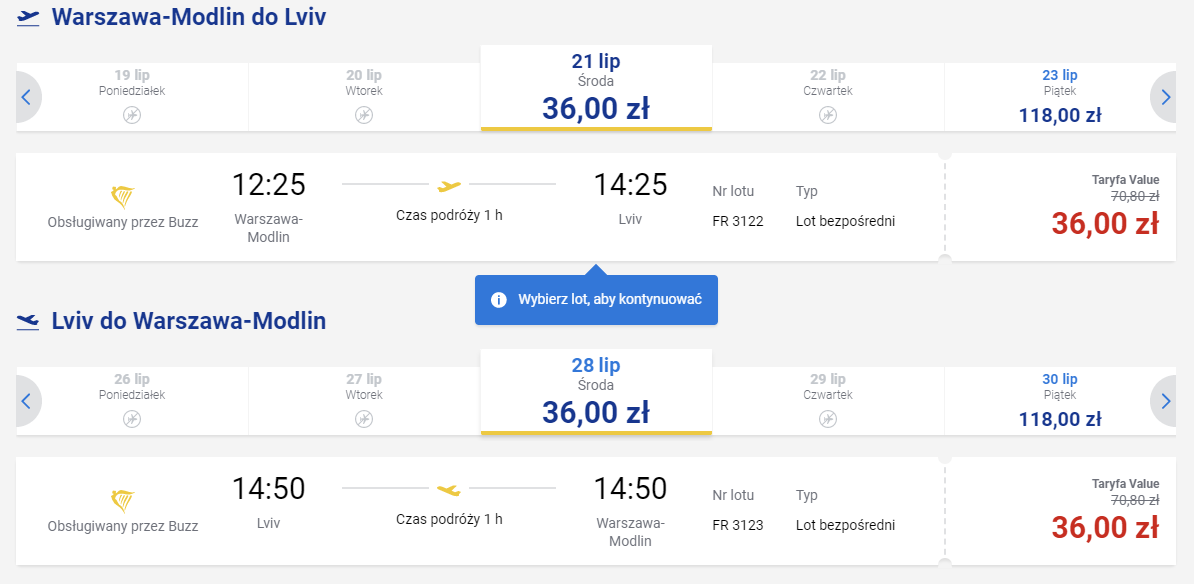1194x584 pixels.
Task: Select the 29 lip Czwartek date cell
Action: point(828,401)
